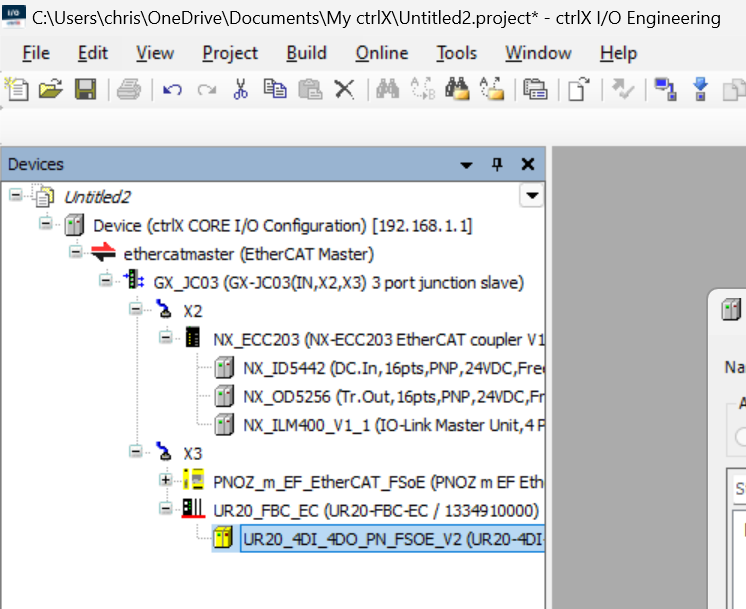Open the Help menu
This screenshot has width=746, height=609.
[x=618, y=53]
